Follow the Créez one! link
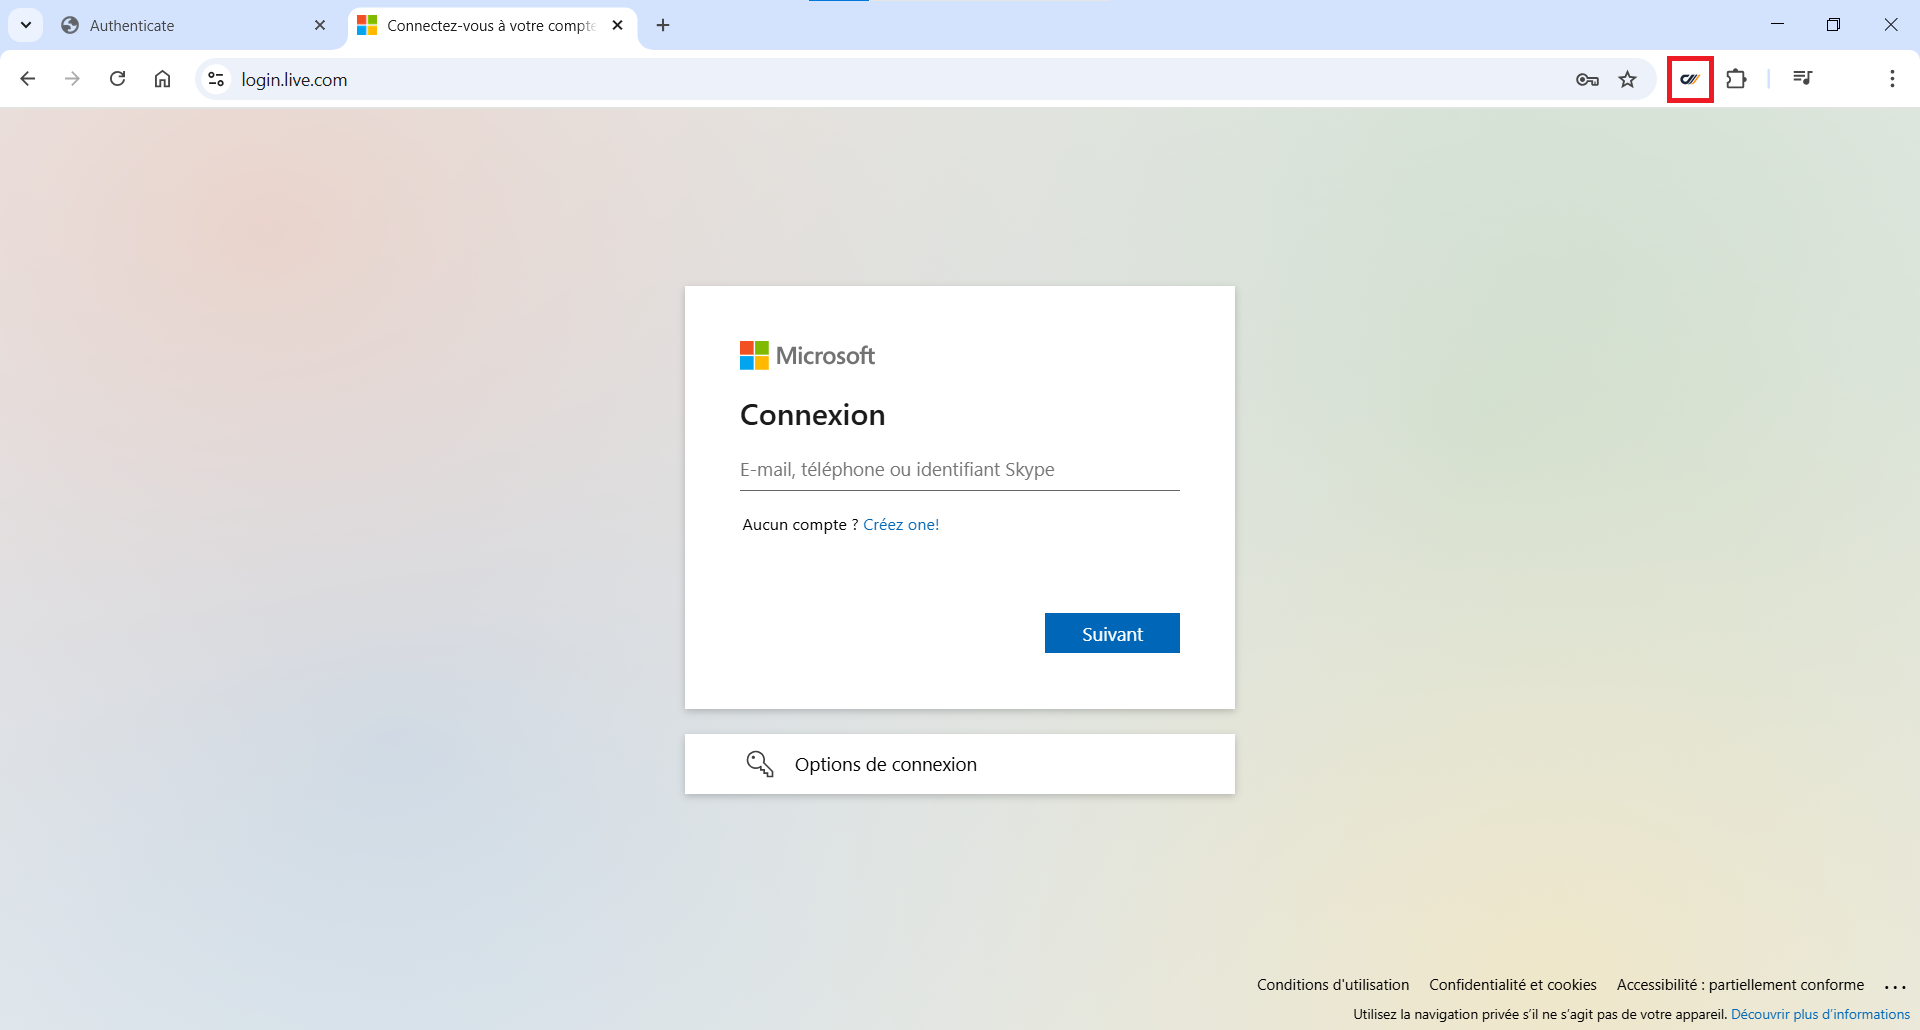This screenshot has width=1920, height=1030. click(x=901, y=525)
